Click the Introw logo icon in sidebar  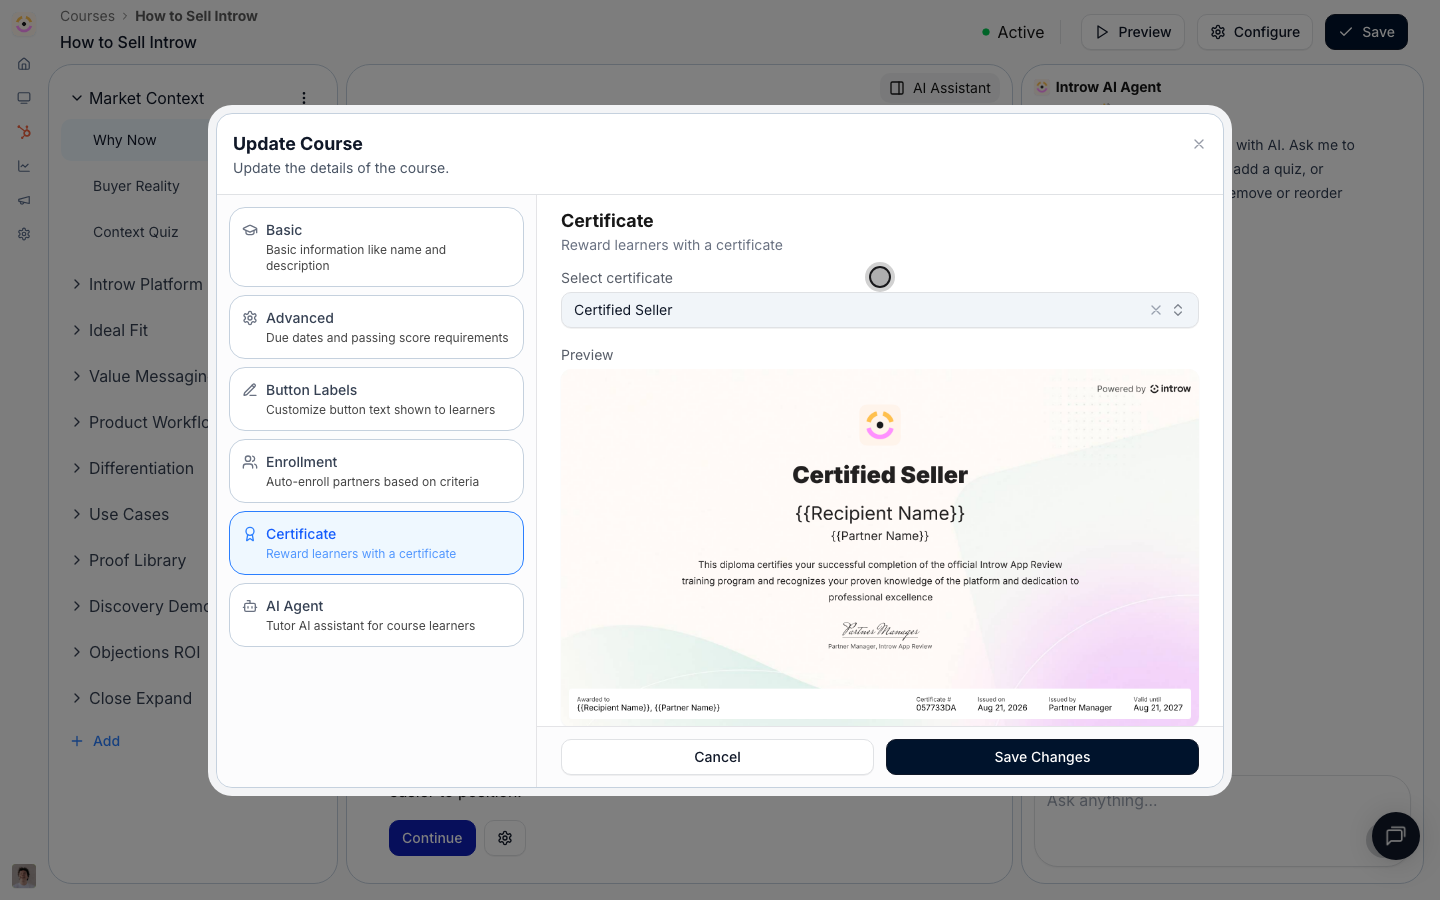[x=24, y=23]
